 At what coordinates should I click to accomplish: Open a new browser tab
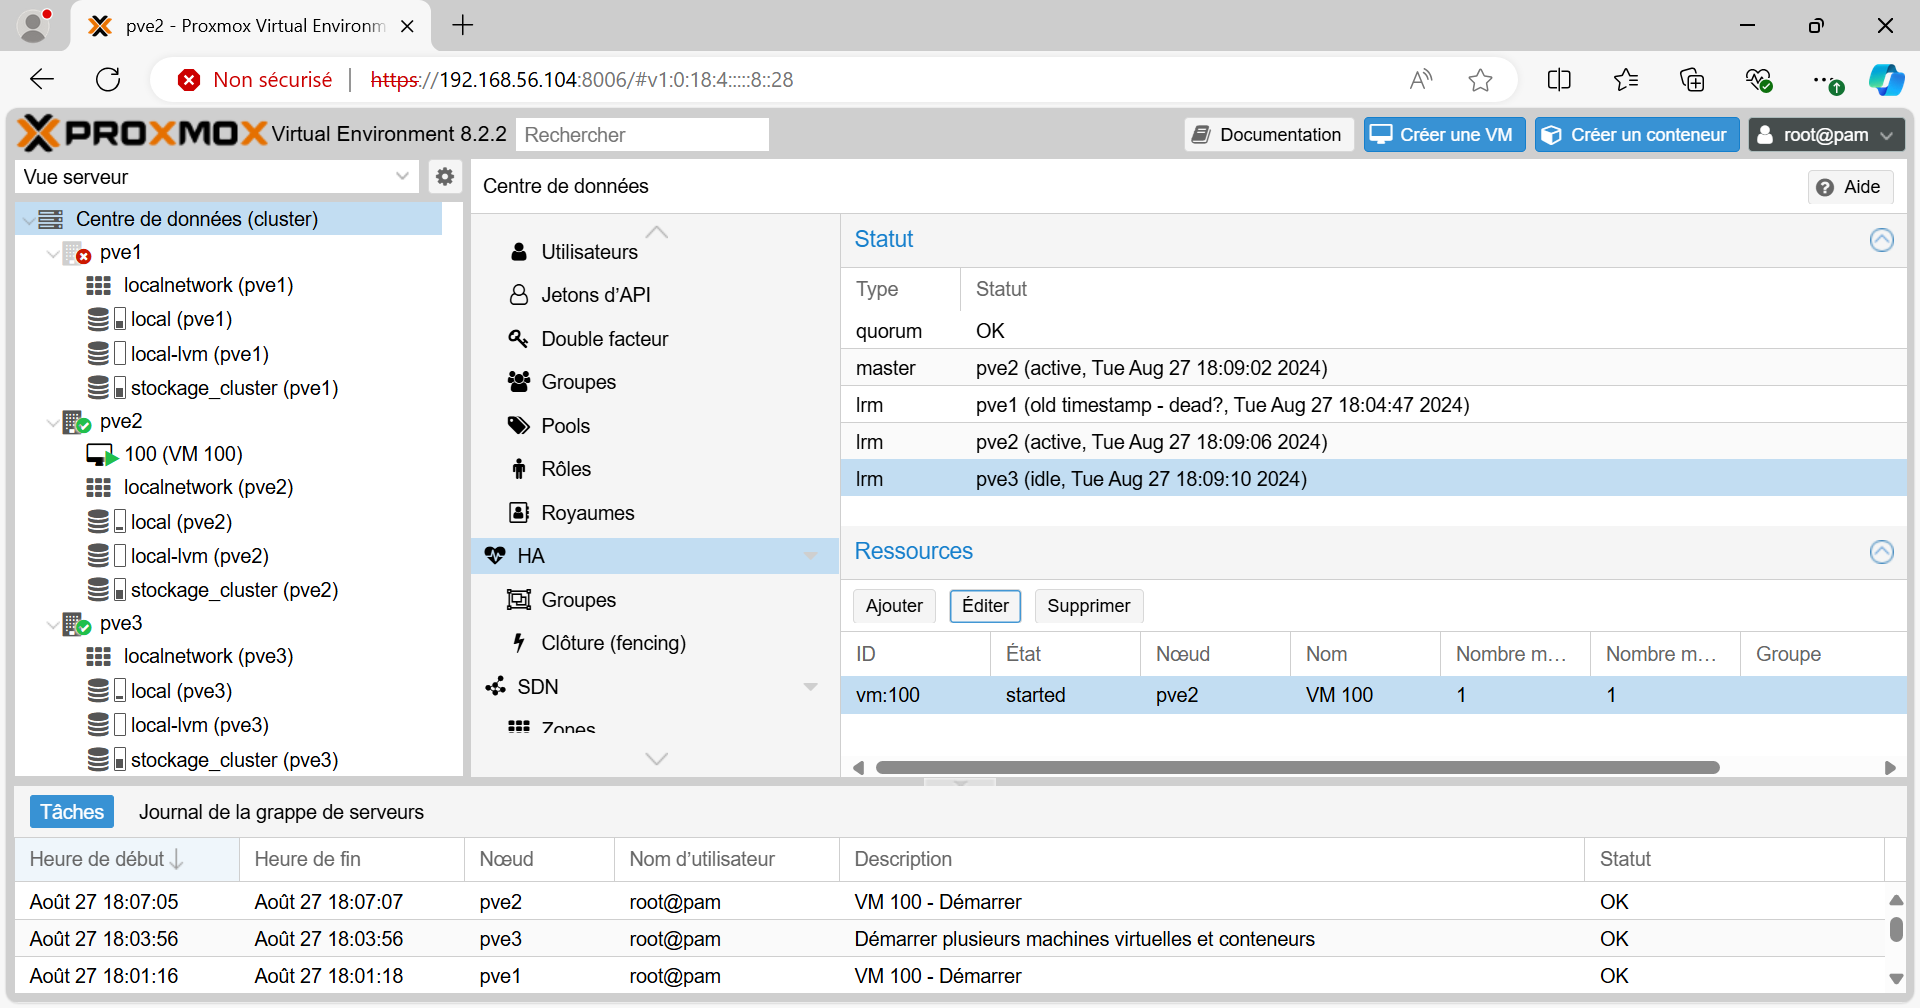tap(463, 26)
